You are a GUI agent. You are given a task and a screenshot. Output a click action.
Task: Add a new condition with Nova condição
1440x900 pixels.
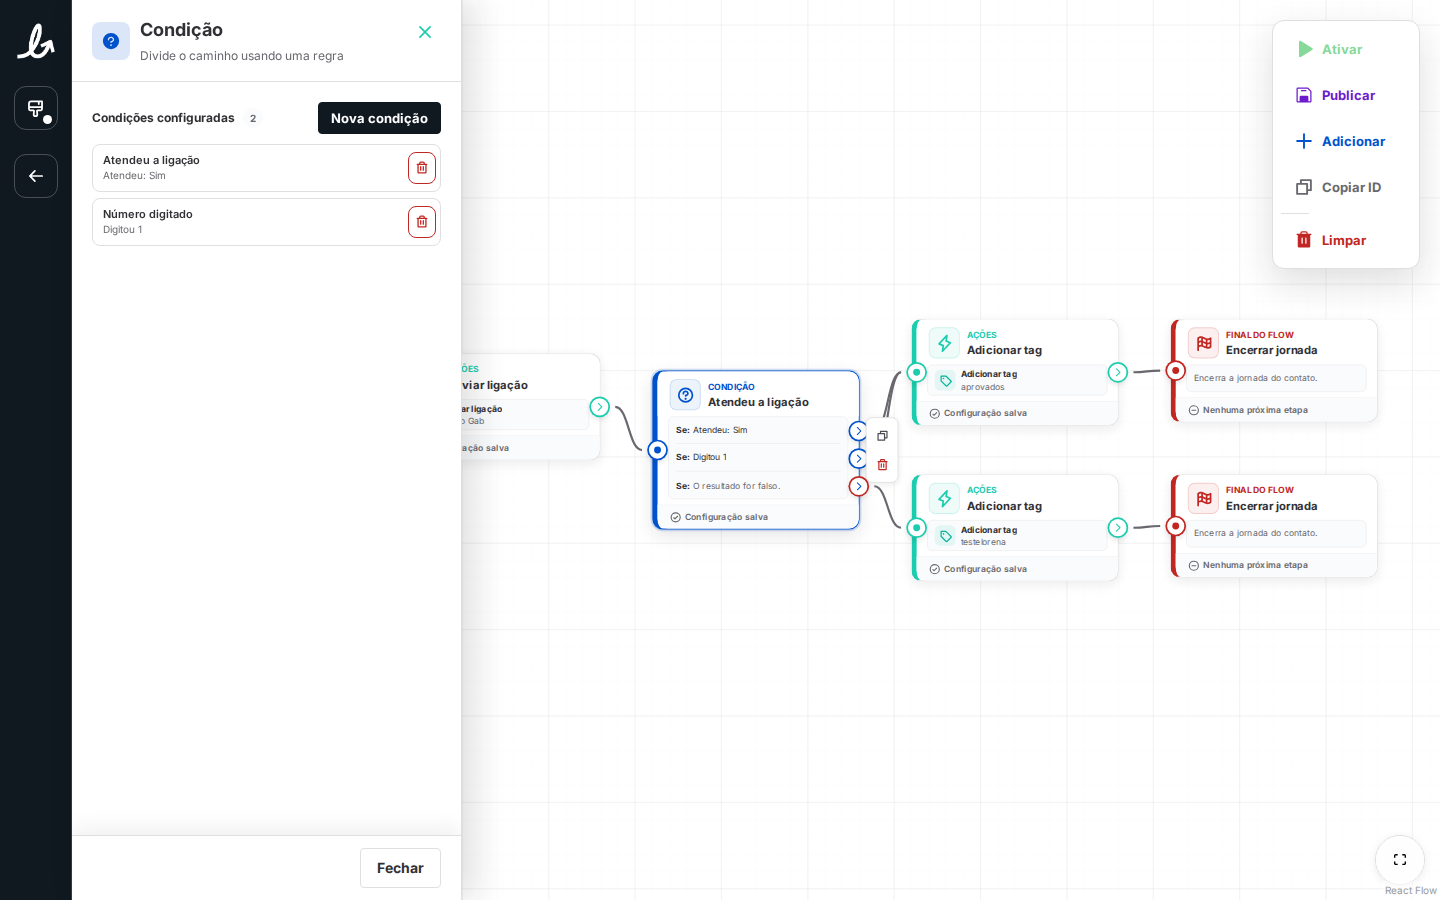(x=379, y=118)
